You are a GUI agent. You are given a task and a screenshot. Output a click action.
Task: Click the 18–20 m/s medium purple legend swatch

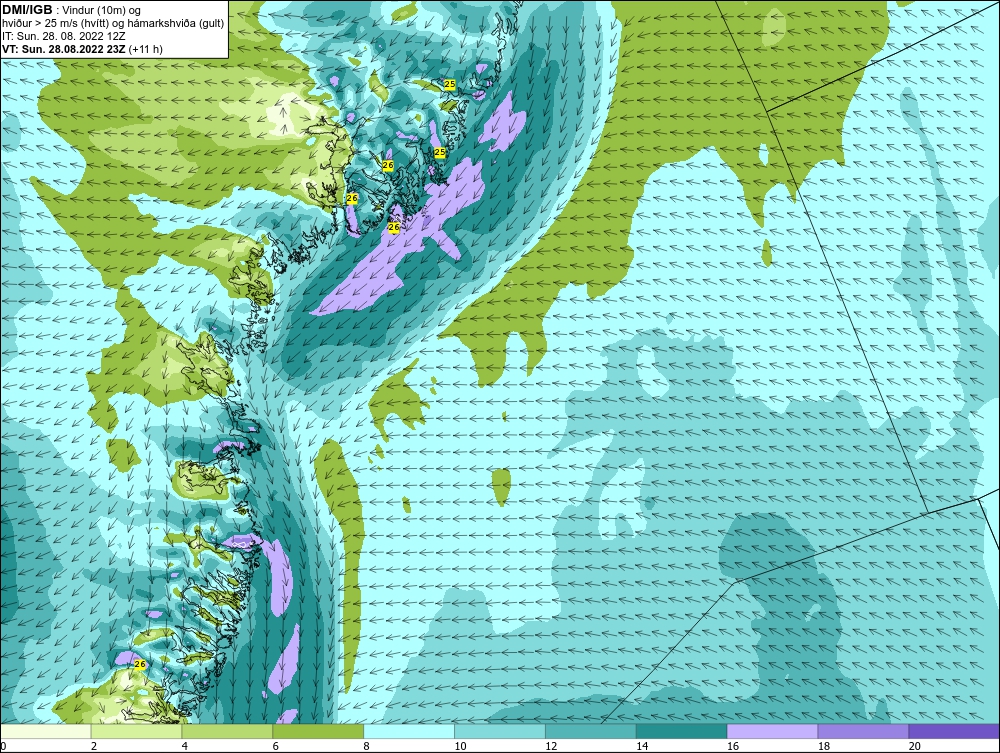click(x=864, y=731)
